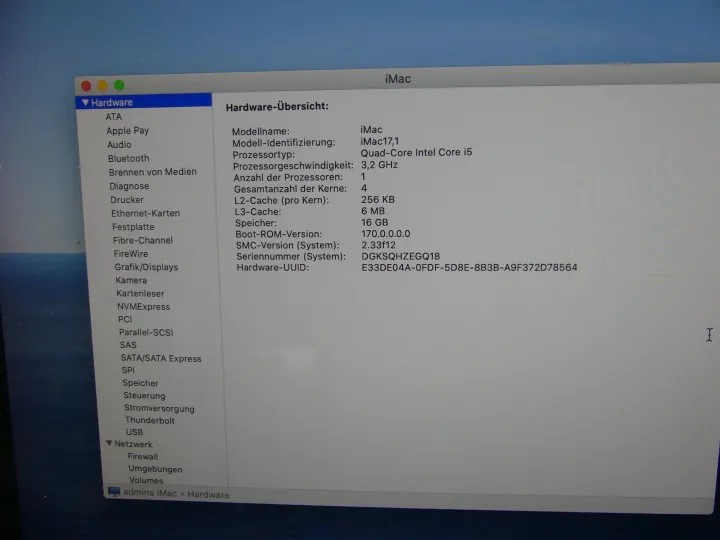The width and height of the screenshot is (720, 540).
Task: Select Thunderbolt entry
Action: pos(150,420)
